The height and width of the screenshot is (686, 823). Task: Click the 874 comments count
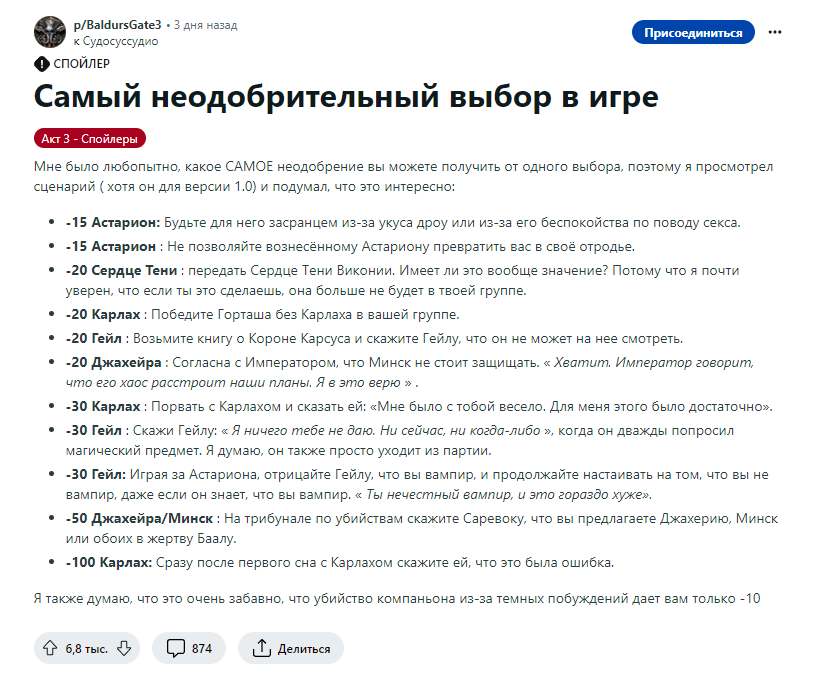(201, 648)
